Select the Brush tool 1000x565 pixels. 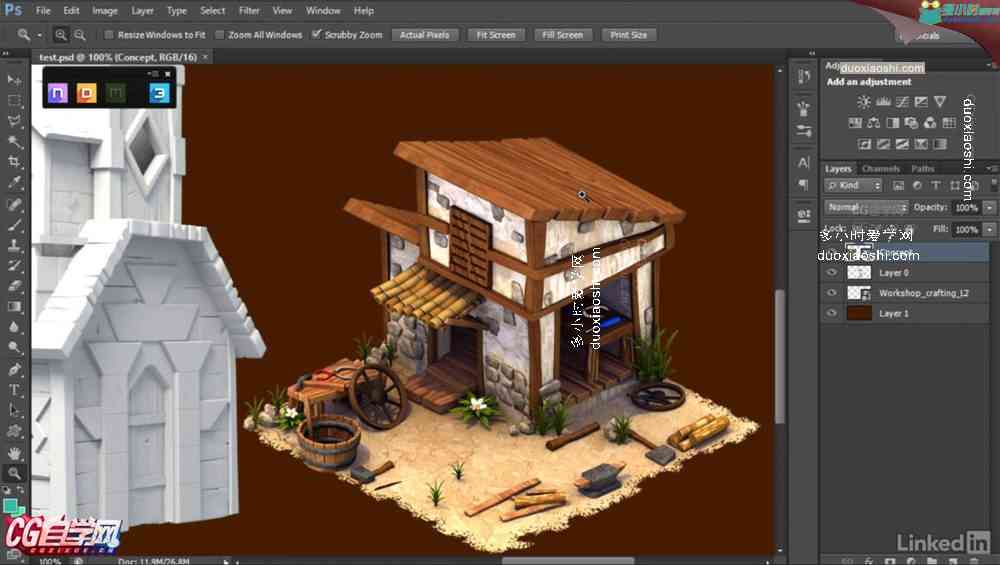[14, 224]
